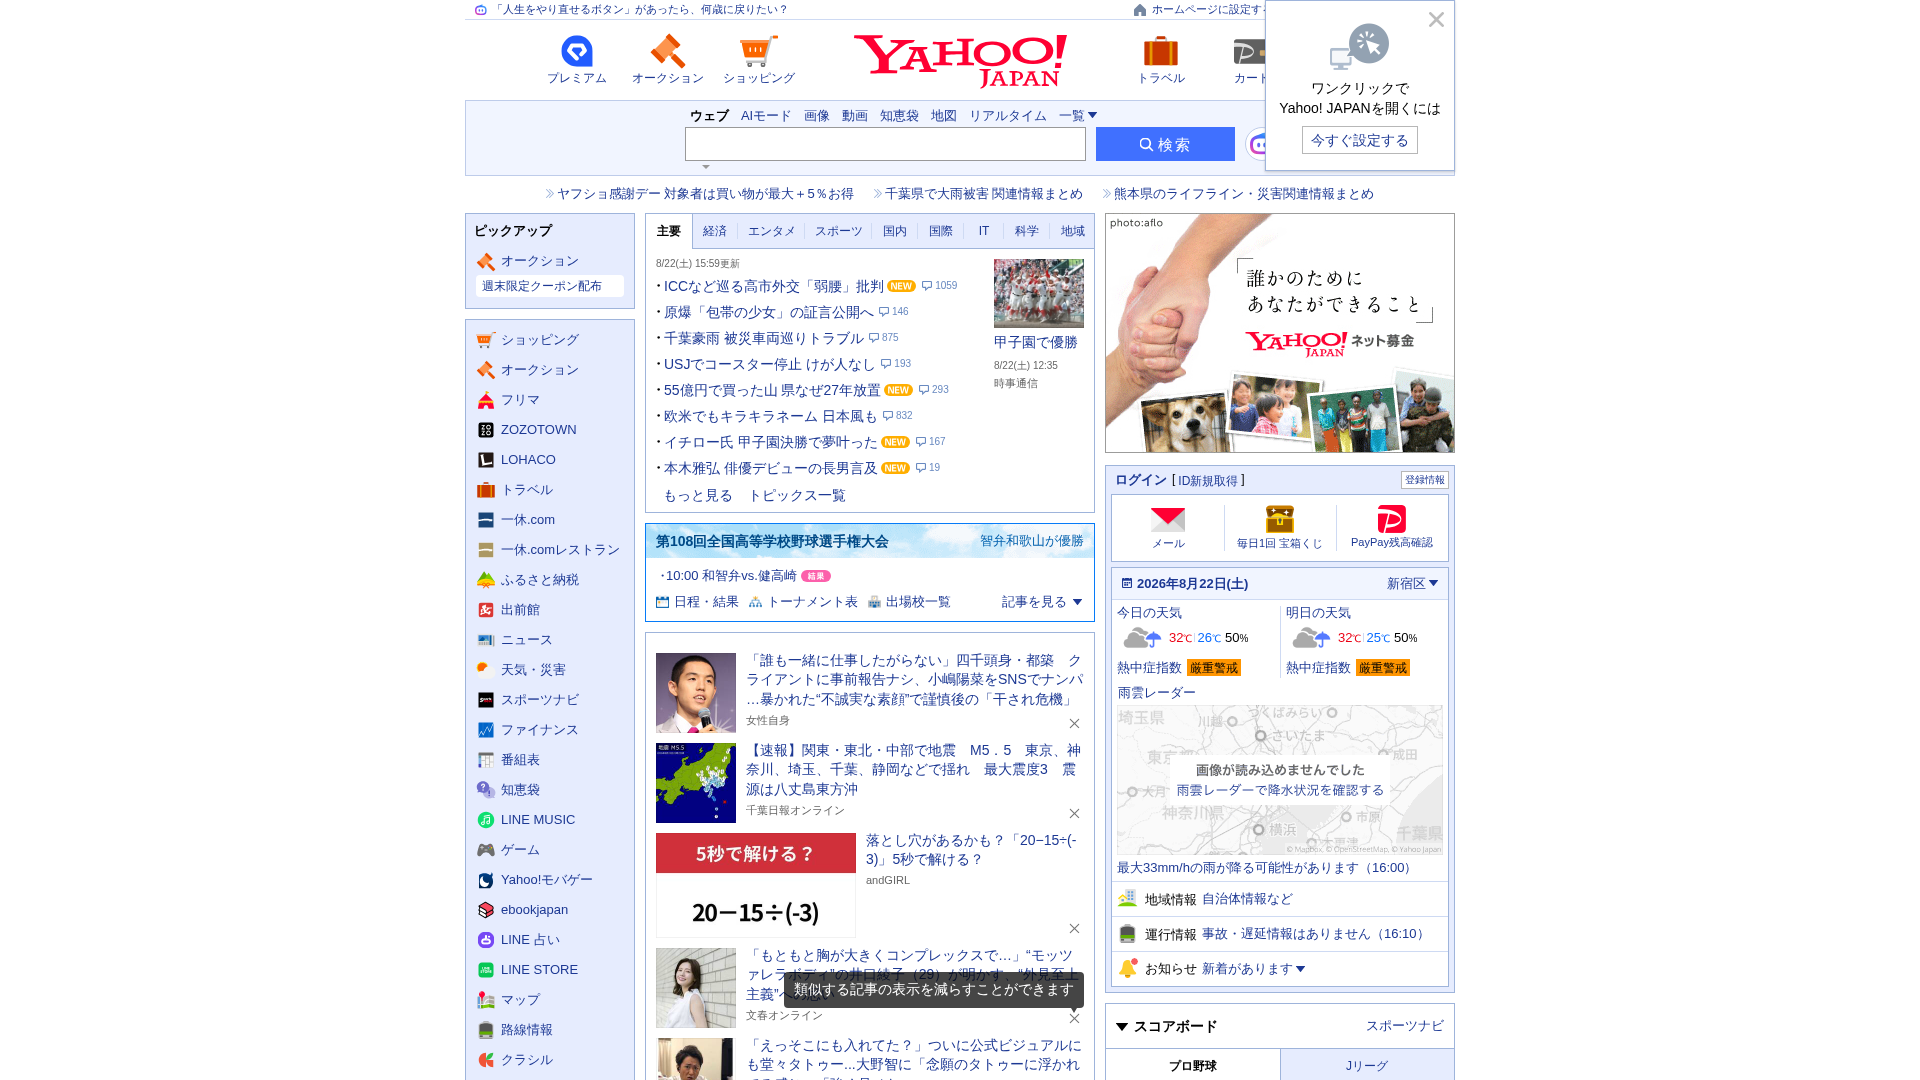Image resolution: width=1920 pixels, height=1080 pixels.
Task: Click into the web search text field
Action: (885, 144)
